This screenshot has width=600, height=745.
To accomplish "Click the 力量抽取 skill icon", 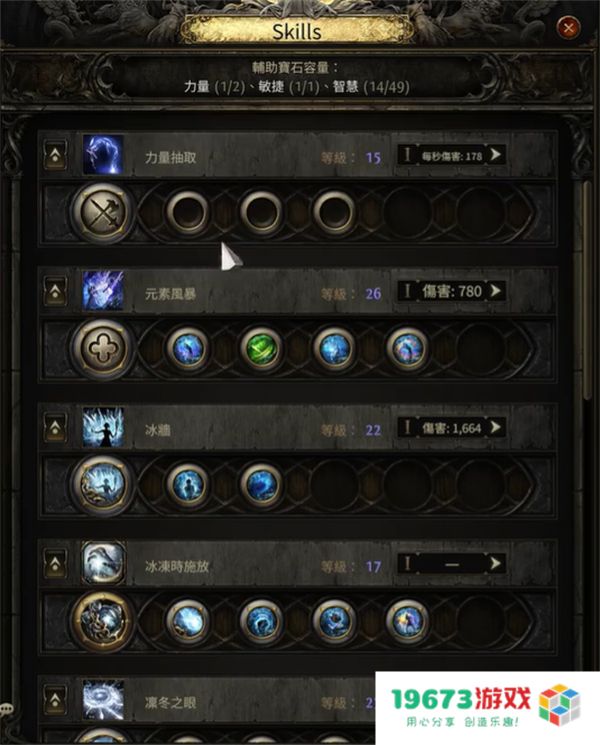I will 103,155.
